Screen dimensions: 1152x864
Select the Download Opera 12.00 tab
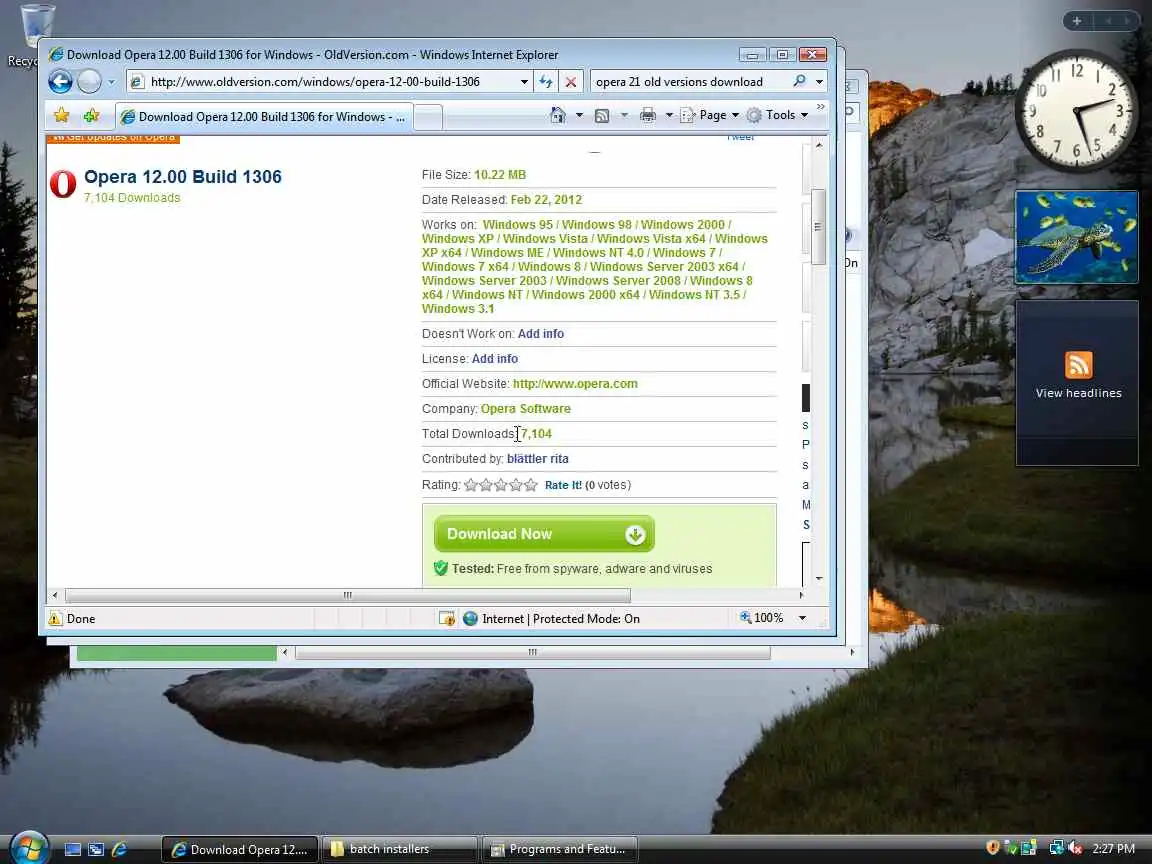click(263, 117)
